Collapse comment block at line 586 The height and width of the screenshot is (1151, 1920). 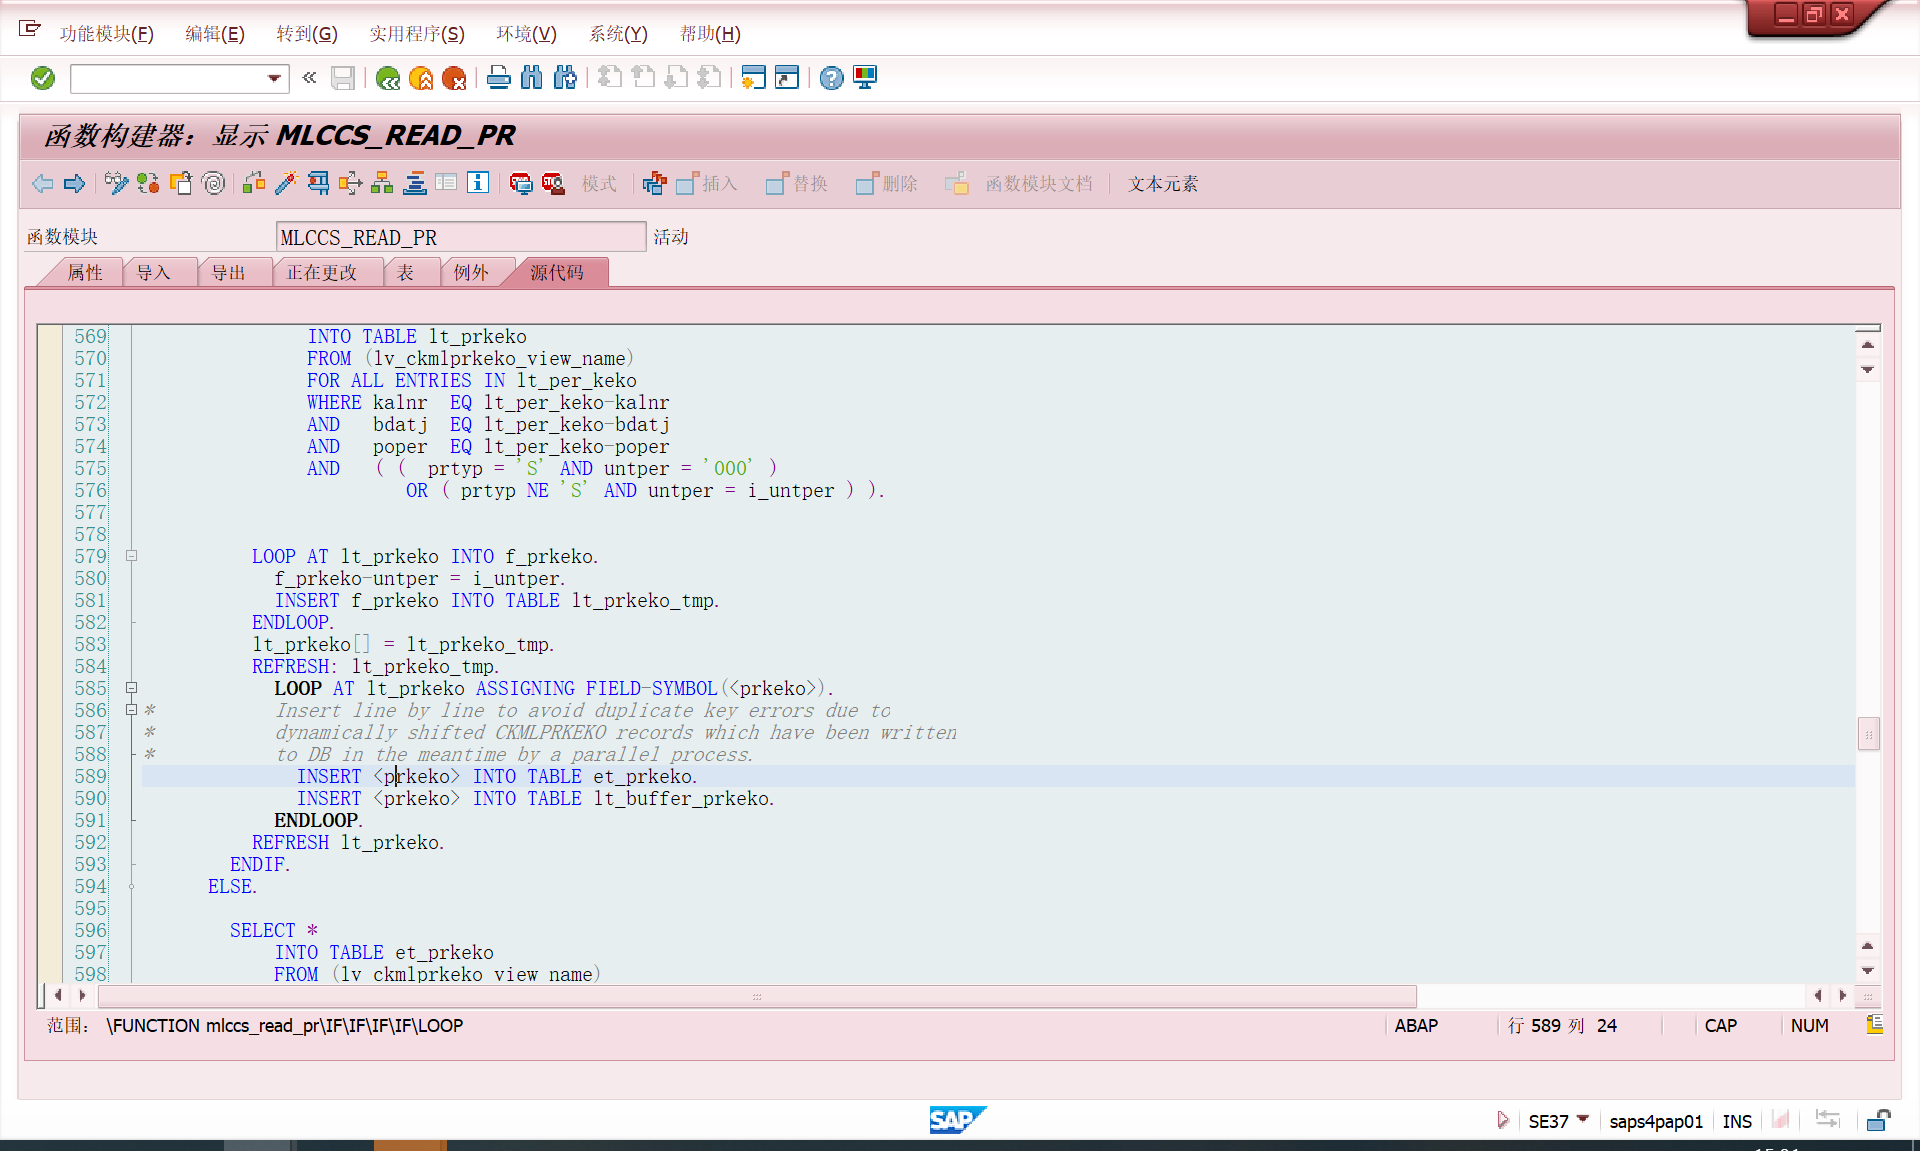pos(131,710)
